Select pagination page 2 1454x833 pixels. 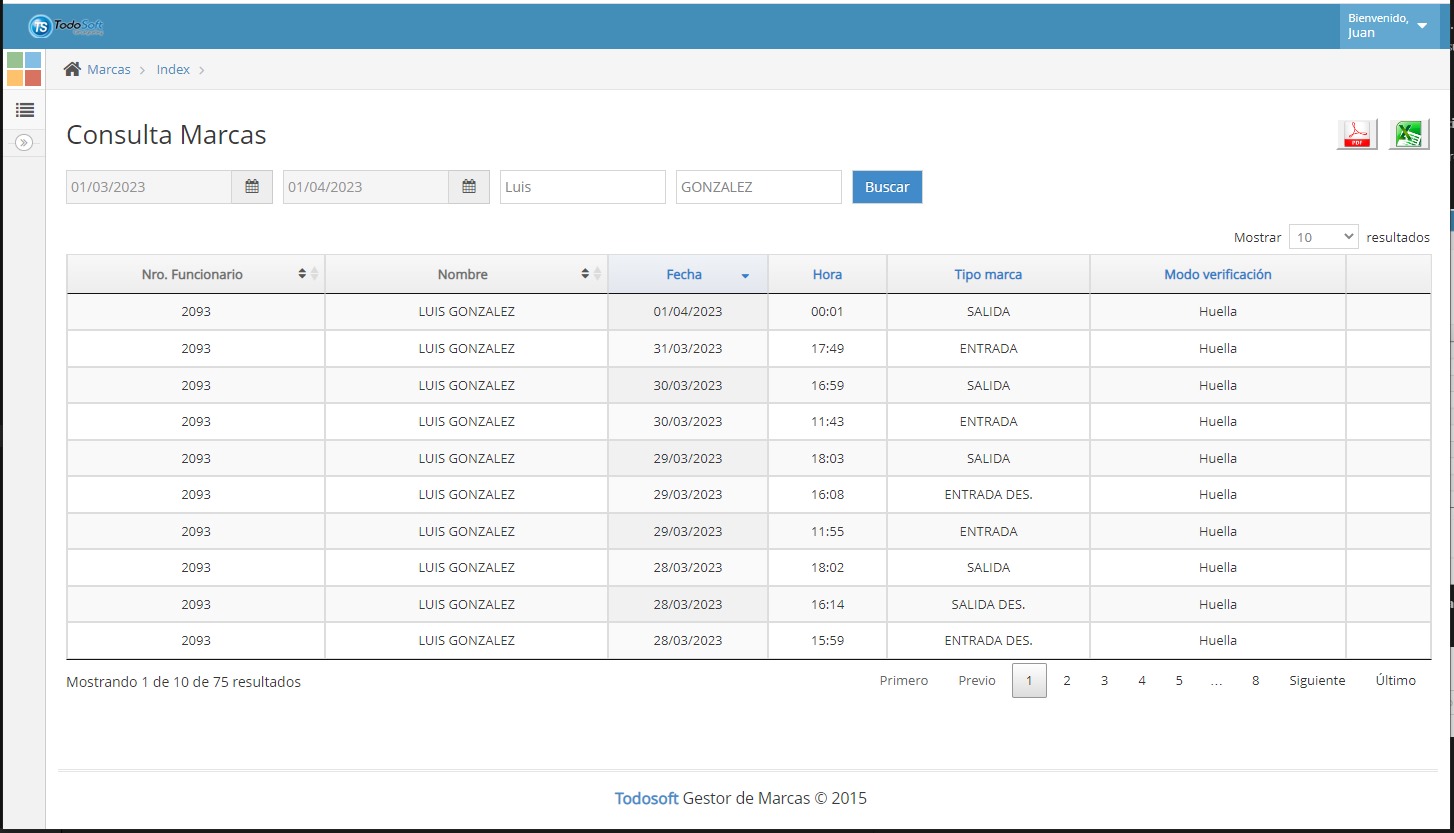(x=1067, y=681)
